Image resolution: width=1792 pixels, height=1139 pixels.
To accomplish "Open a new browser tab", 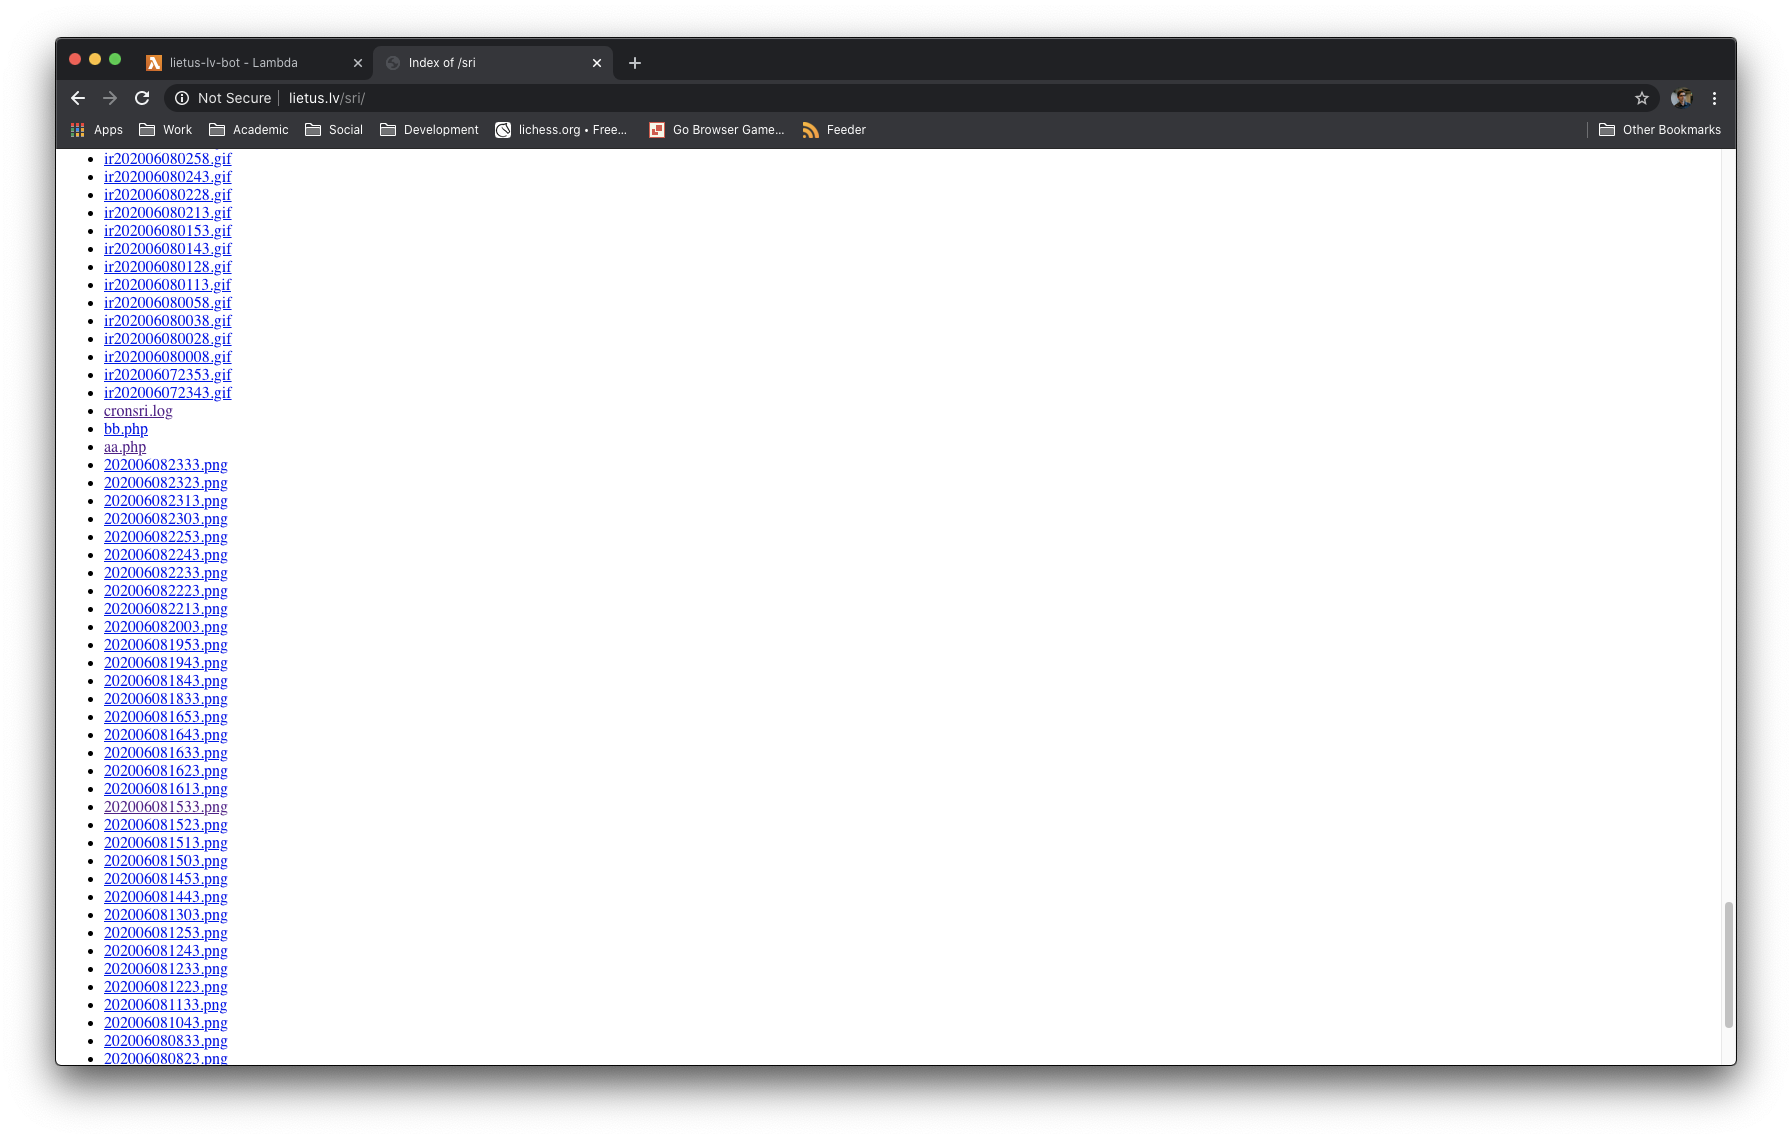I will [x=634, y=62].
